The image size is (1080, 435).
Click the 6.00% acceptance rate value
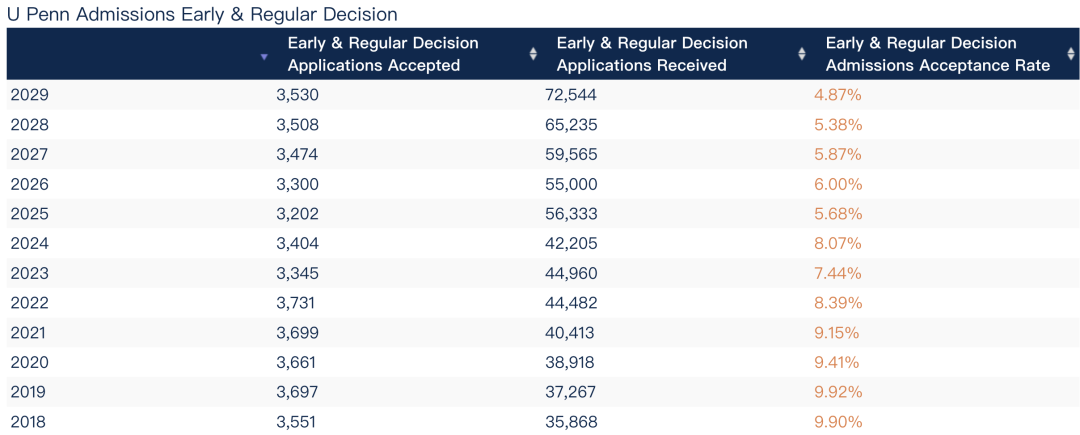pos(838,184)
